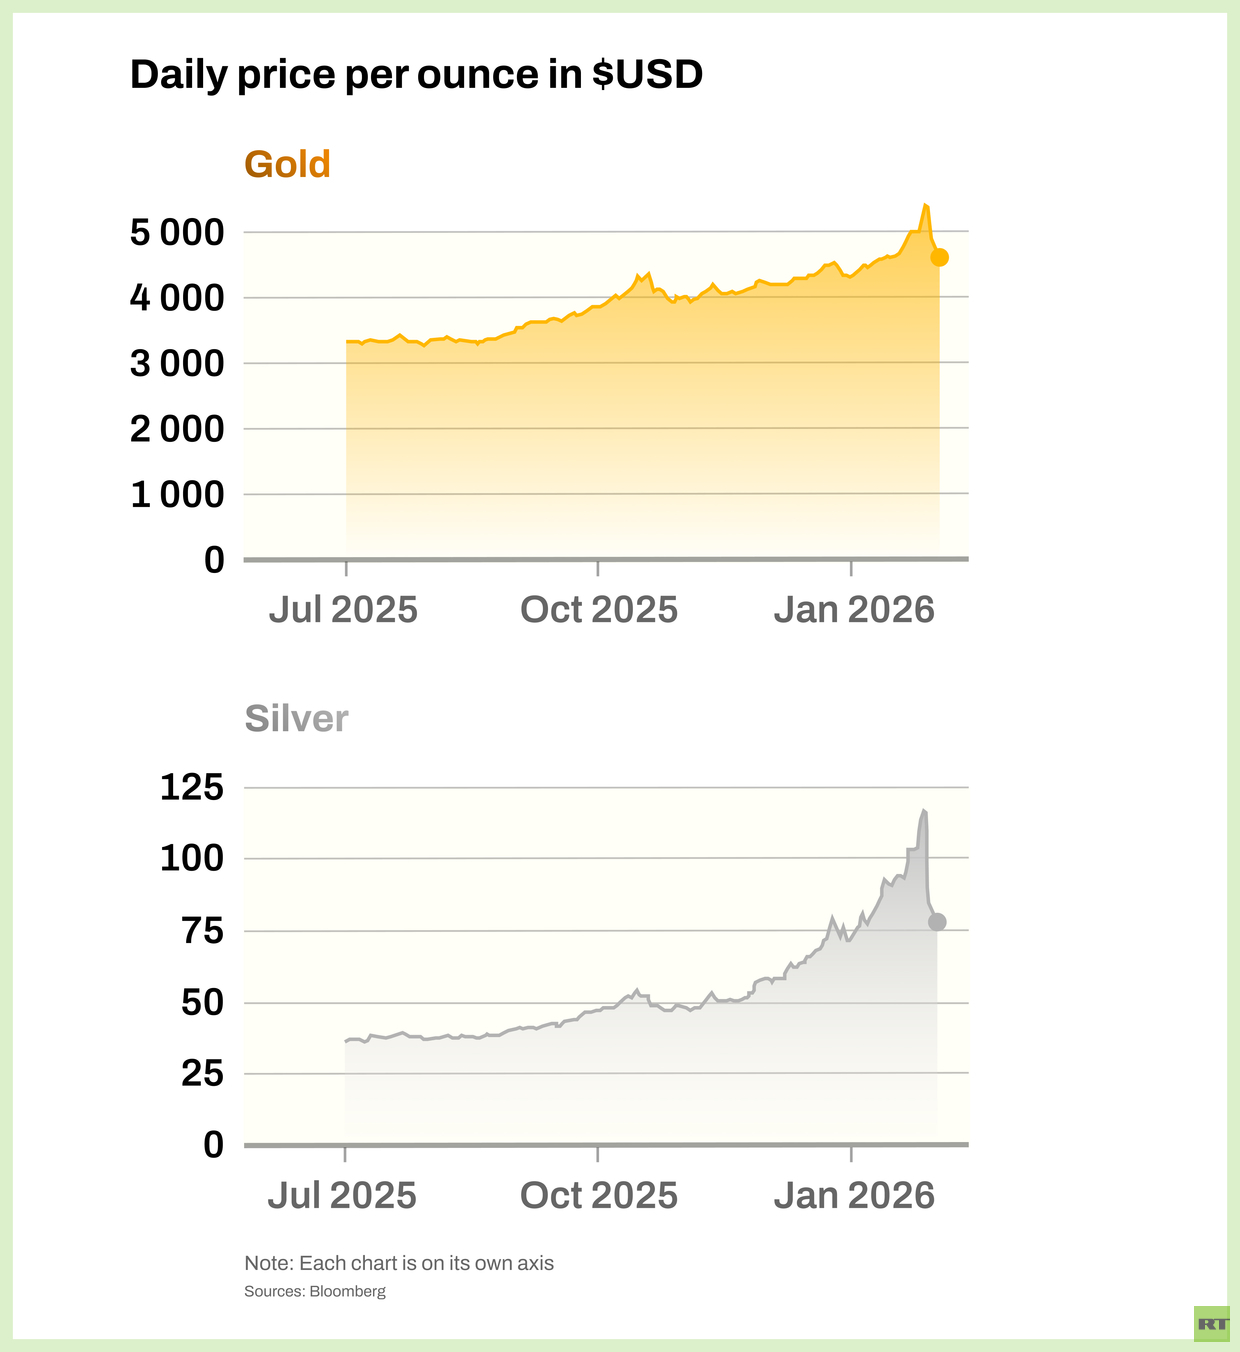Click the Jul 2025 label under silver chart
The image size is (1240, 1352).
point(342,1196)
